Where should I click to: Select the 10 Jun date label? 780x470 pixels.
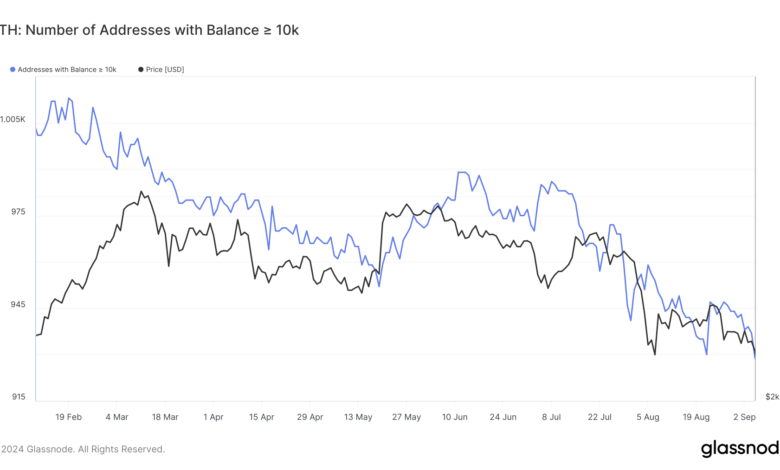coord(455,416)
